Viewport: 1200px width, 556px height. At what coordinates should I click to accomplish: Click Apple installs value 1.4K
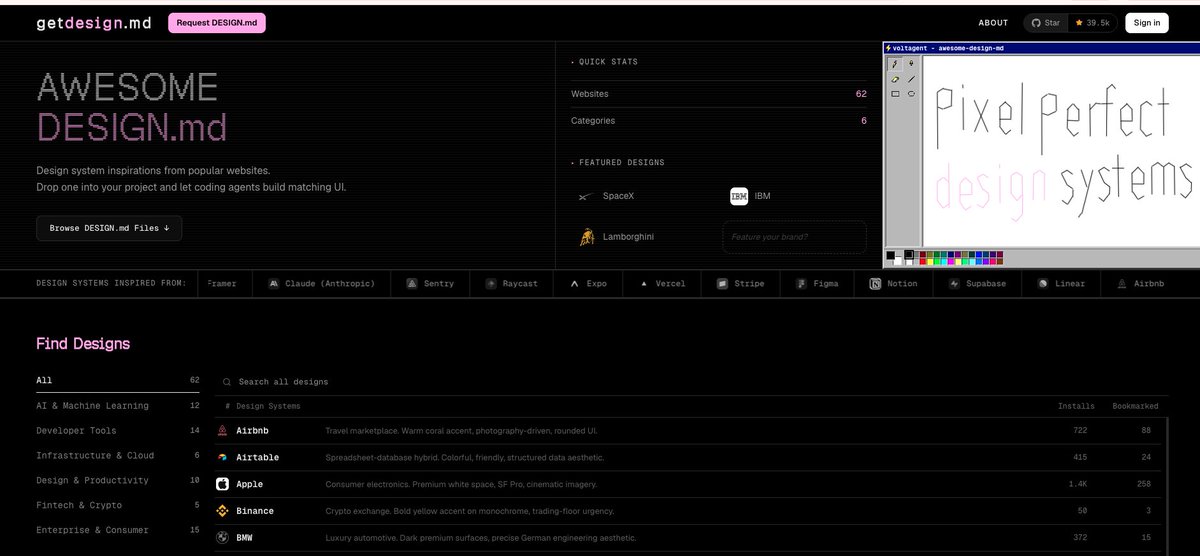pos(1078,484)
